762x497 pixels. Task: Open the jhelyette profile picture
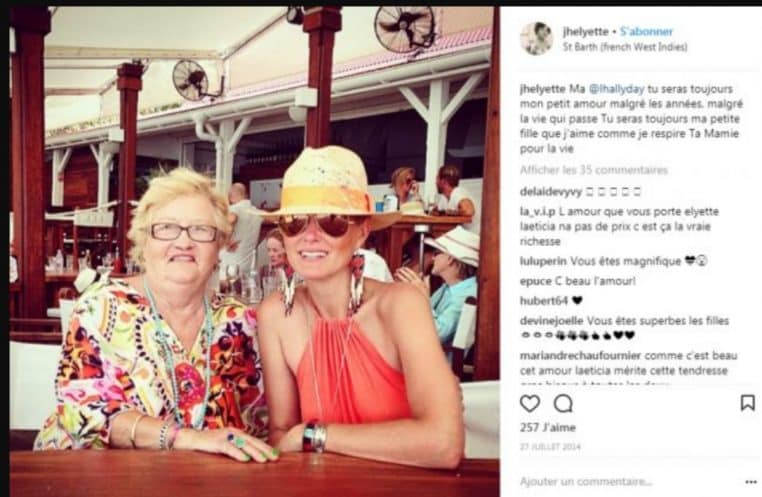pos(537,38)
